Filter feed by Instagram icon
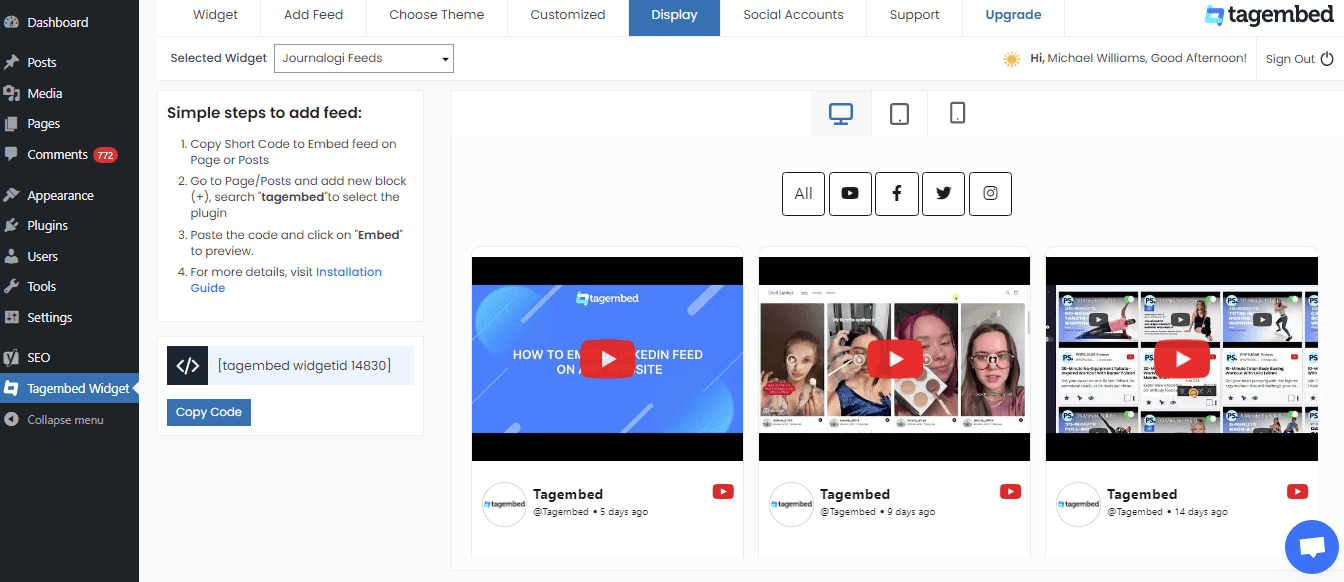 pyautogui.click(x=990, y=194)
